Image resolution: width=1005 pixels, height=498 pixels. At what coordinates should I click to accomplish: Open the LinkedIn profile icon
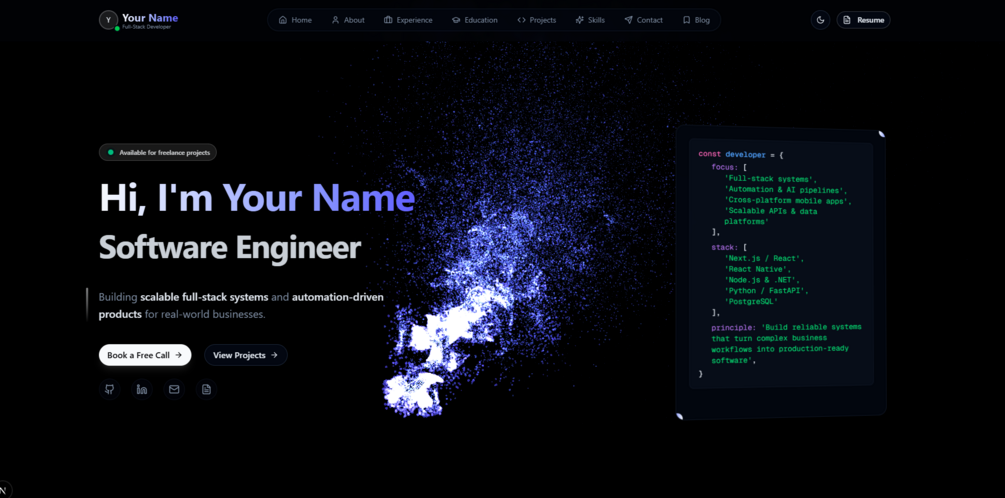pyautogui.click(x=142, y=389)
